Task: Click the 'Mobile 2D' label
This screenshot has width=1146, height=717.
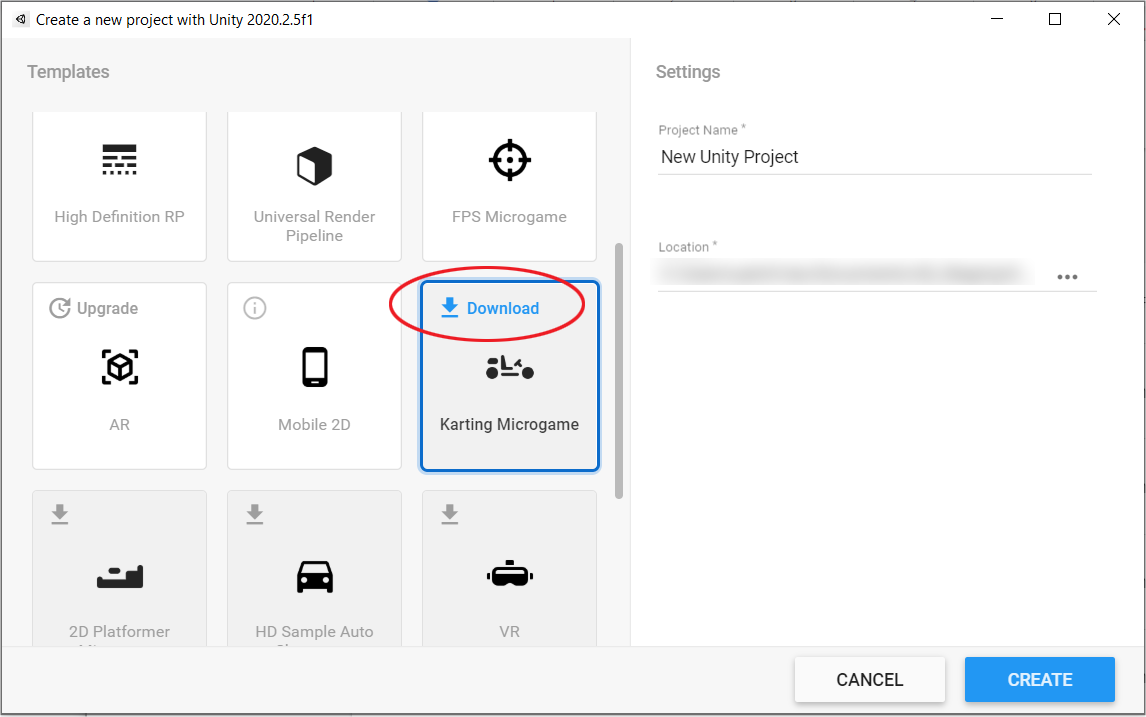Action: pos(314,425)
